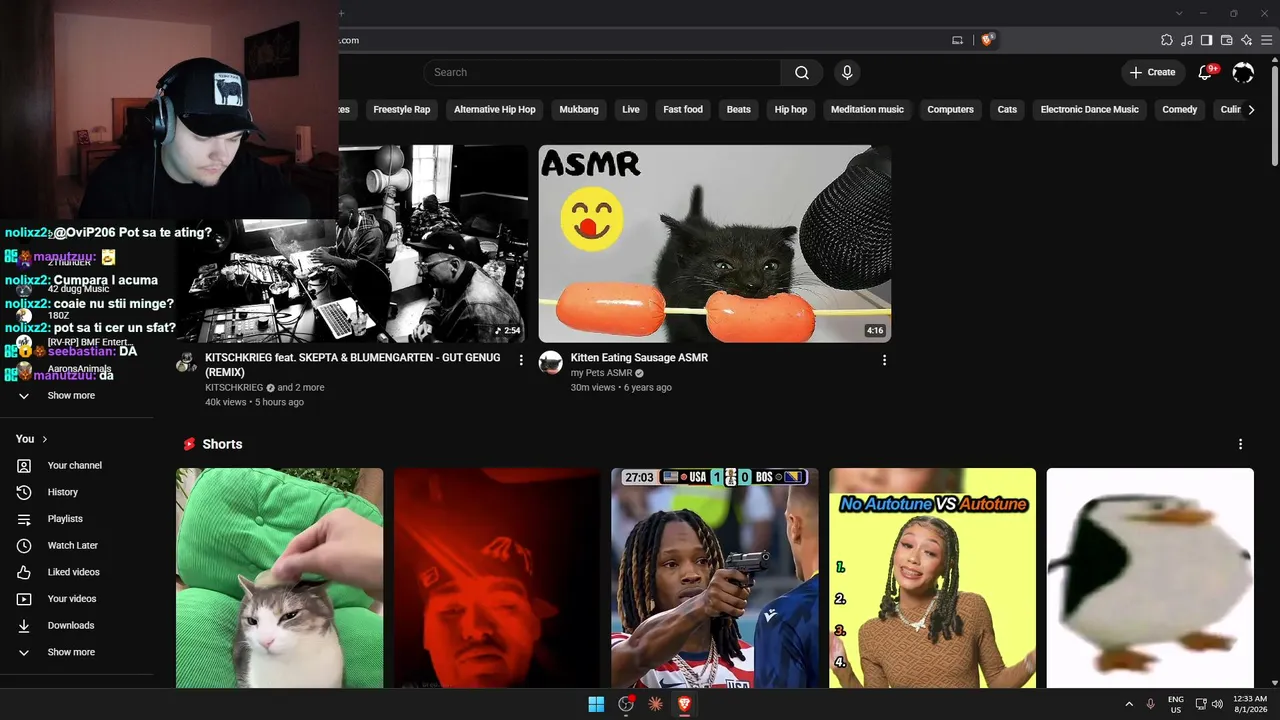Filter by the Hip hop chip
The height and width of the screenshot is (720, 1280).
click(791, 110)
